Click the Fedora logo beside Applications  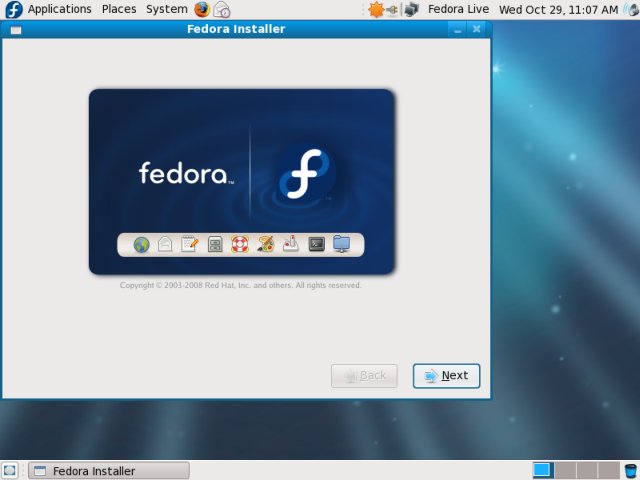[13, 9]
